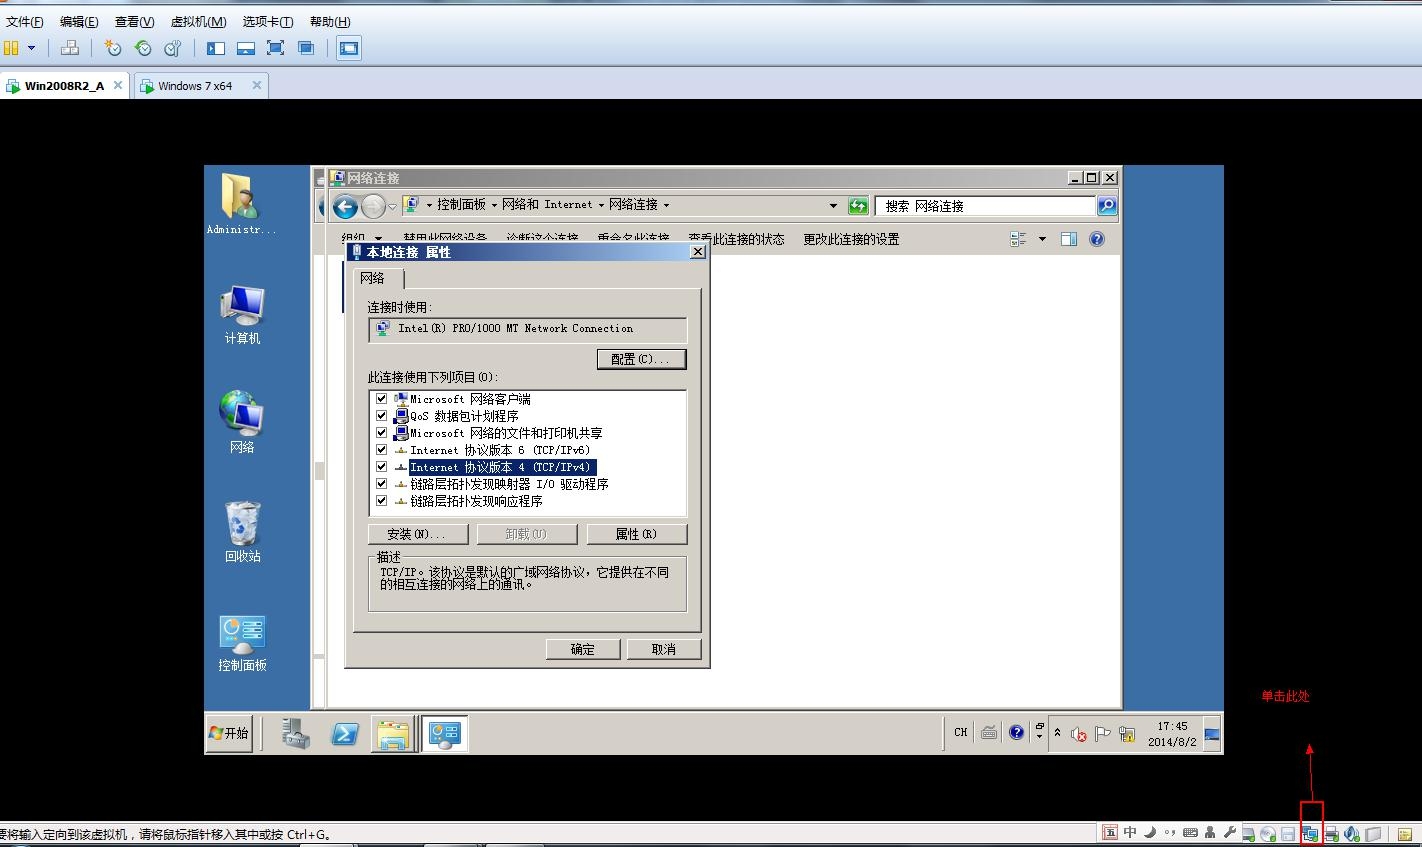The width and height of the screenshot is (1422, 847).
Task: Toggle 链路层拓扑发现响应程序 checkbox
Action: click(x=381, y=501)
